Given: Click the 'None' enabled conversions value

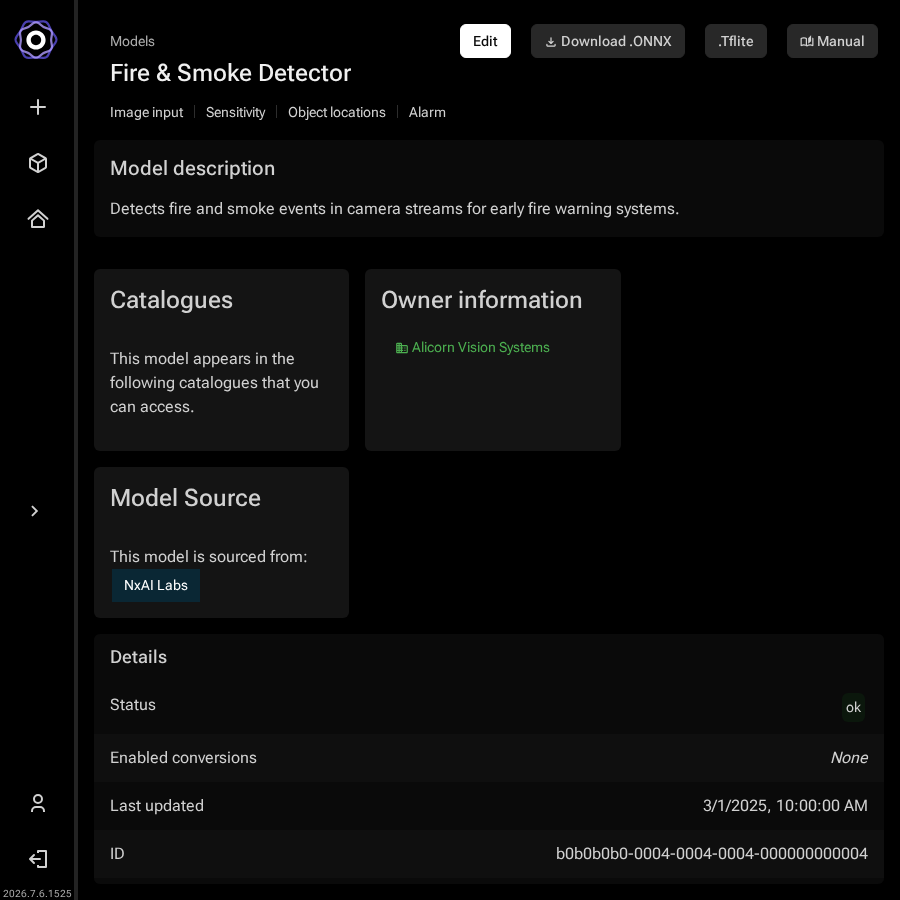Looking at the screenshot, I should 849,758.
